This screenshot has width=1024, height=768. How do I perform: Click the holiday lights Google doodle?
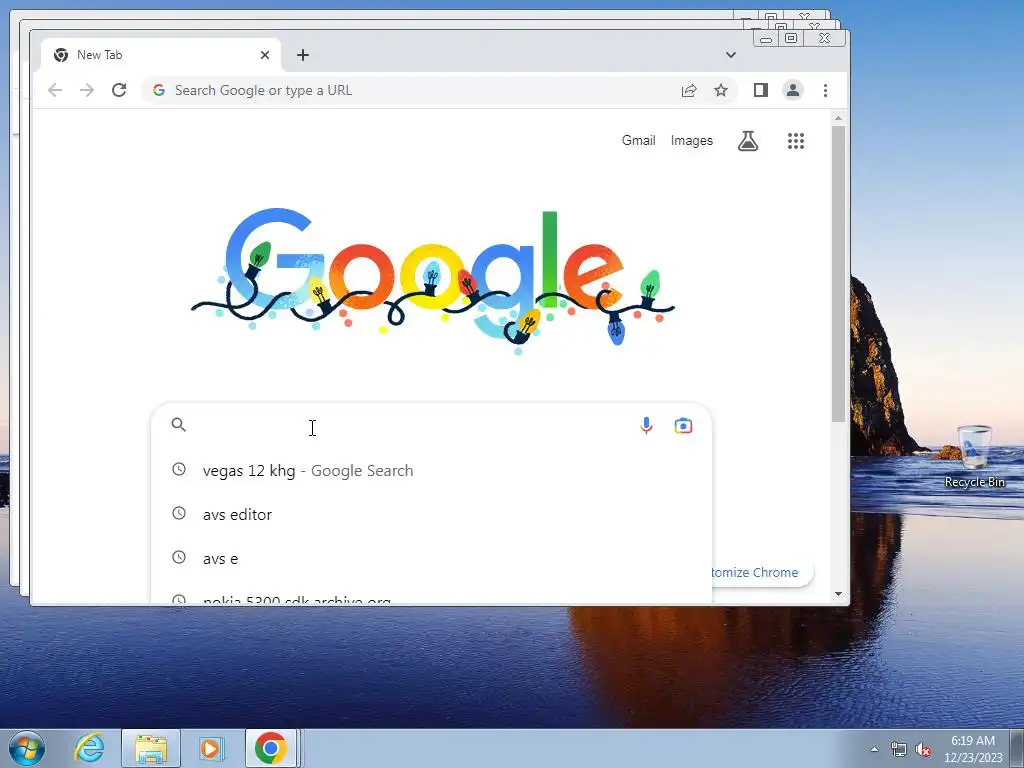click(432, 281)
